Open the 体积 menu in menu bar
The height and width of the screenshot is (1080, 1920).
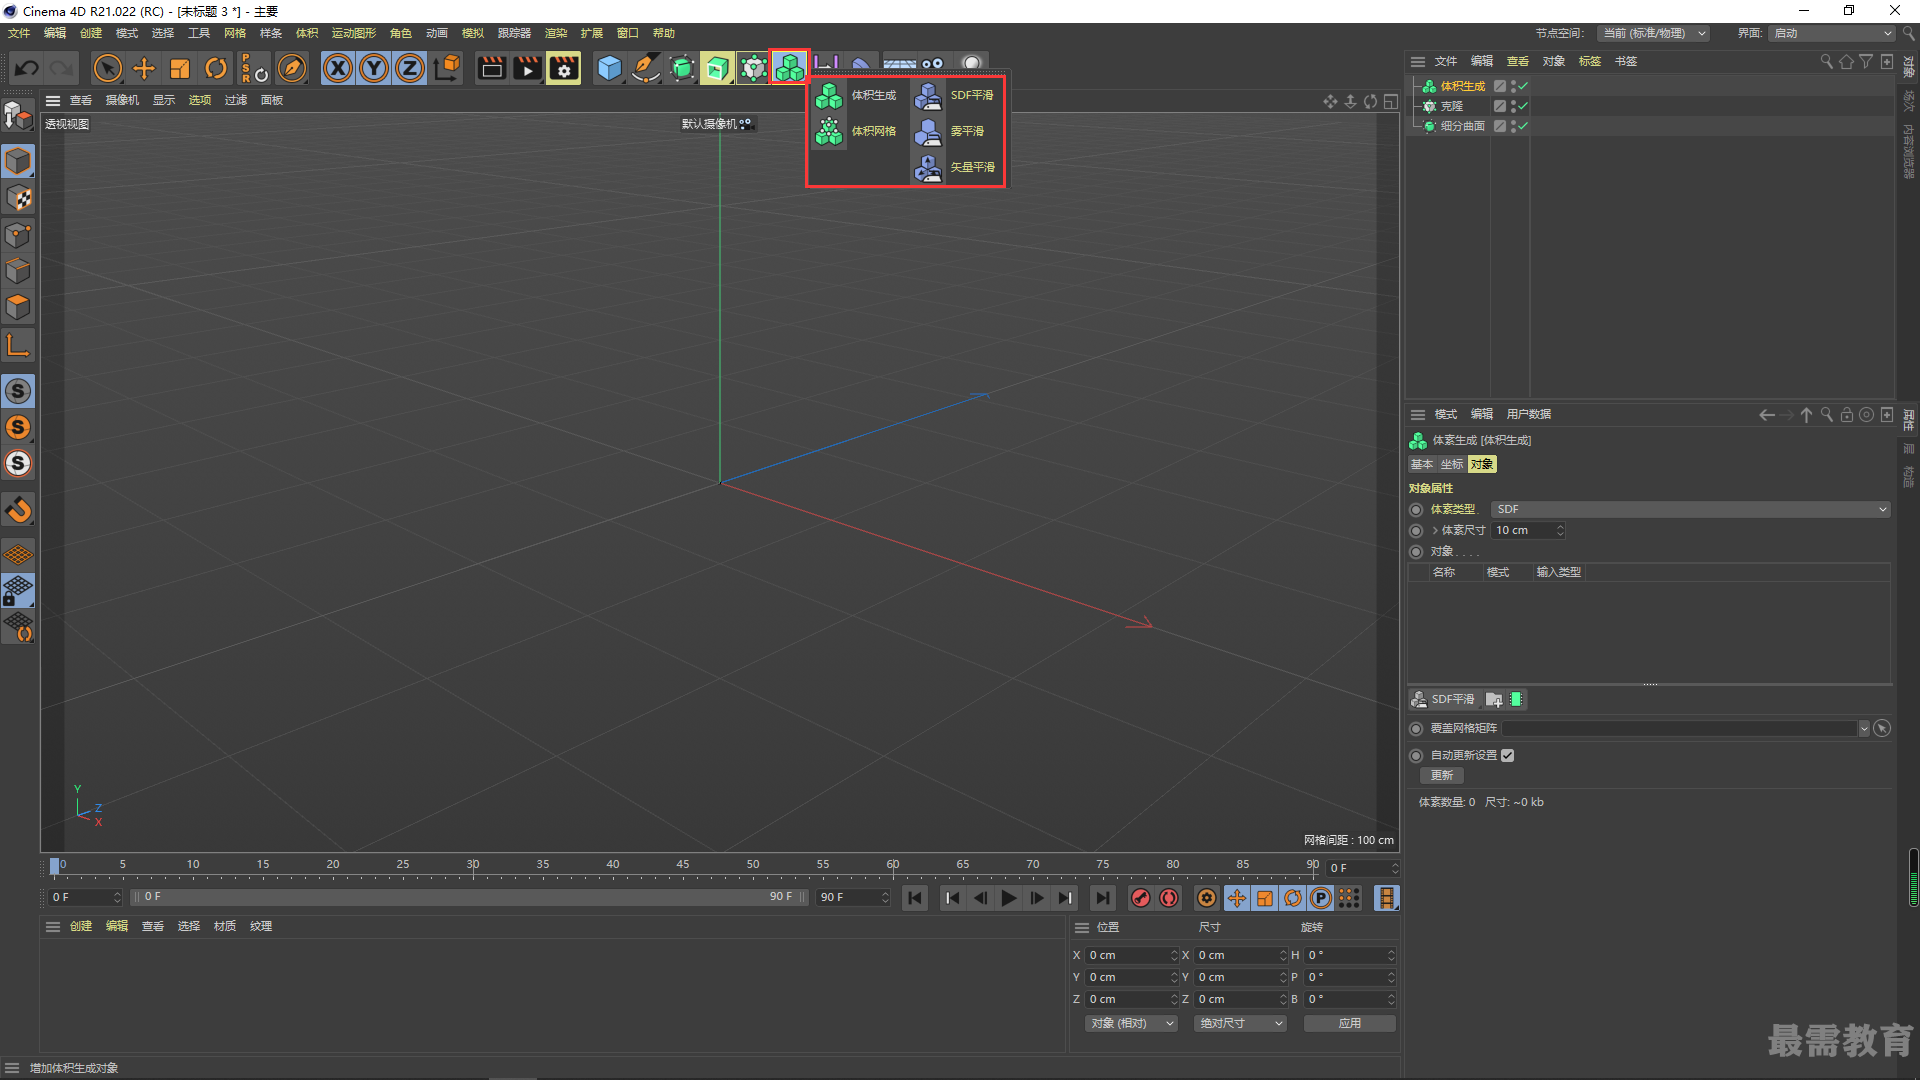click(307, 33)
